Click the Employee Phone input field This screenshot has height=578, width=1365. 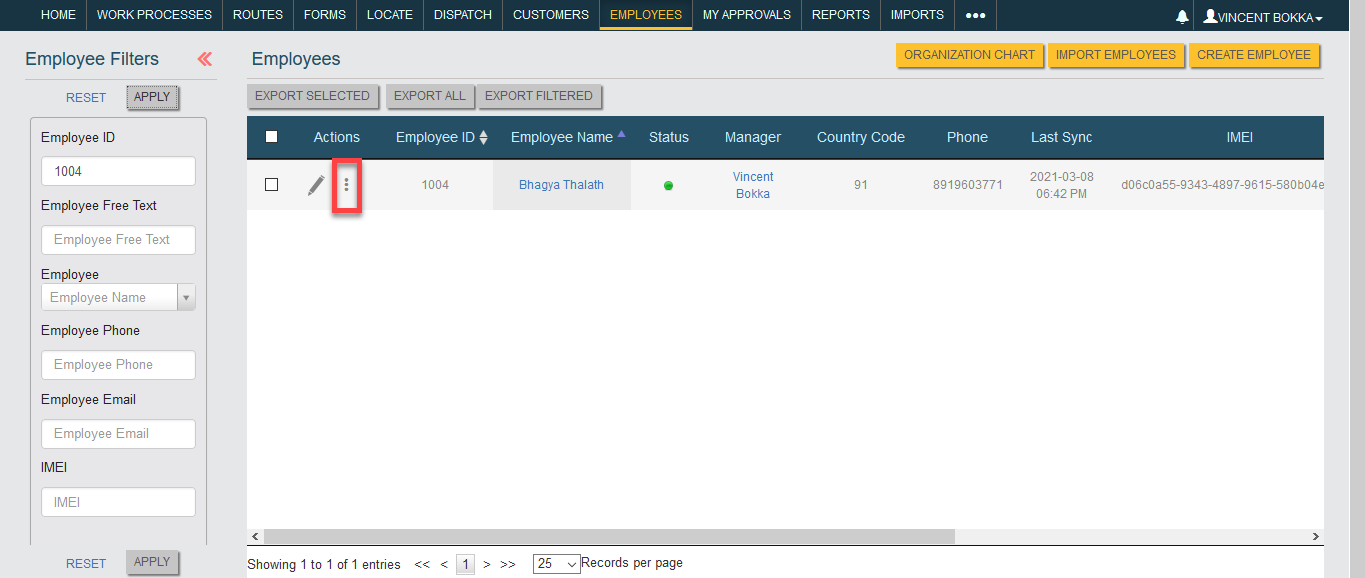click(118, 365)
